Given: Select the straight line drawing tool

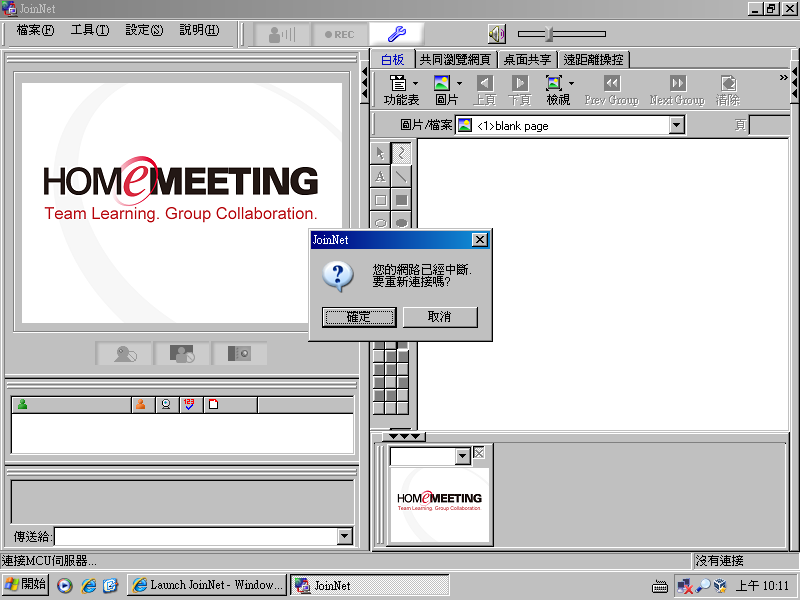Looking at the screenshot, I should tap(402, 177).
